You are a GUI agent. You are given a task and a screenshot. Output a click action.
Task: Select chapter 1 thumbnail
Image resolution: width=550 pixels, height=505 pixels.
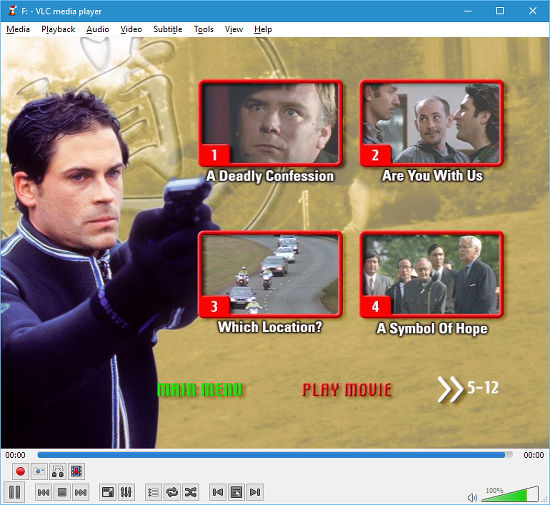coord(270,123)
